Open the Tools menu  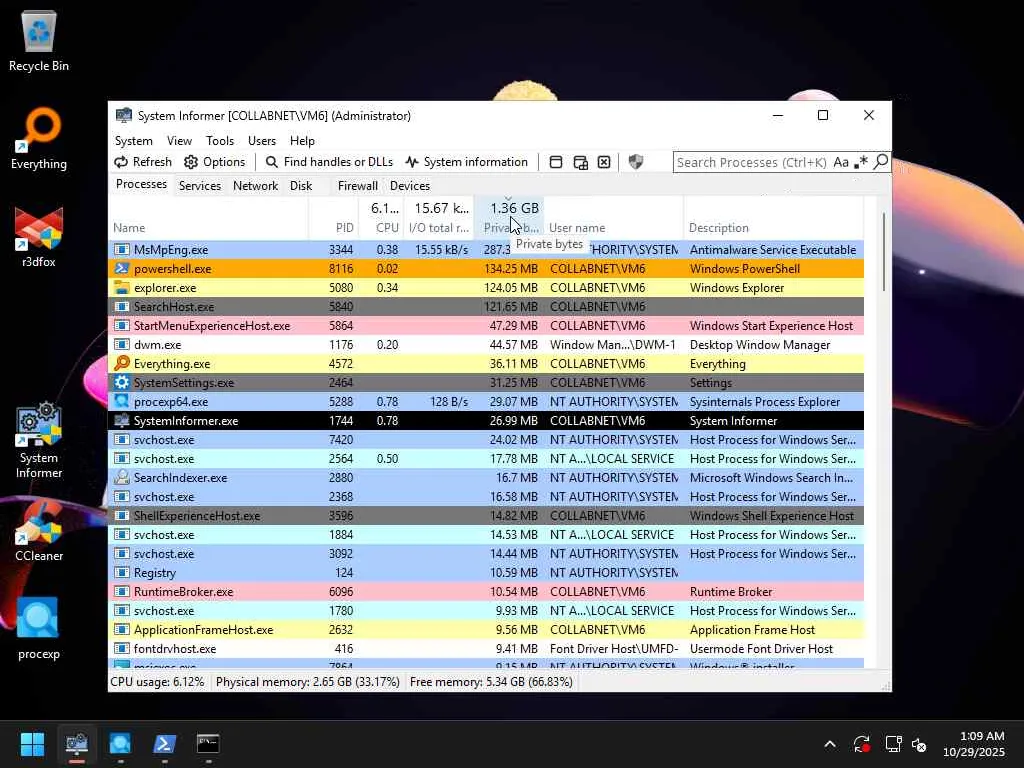pos(219,140)
